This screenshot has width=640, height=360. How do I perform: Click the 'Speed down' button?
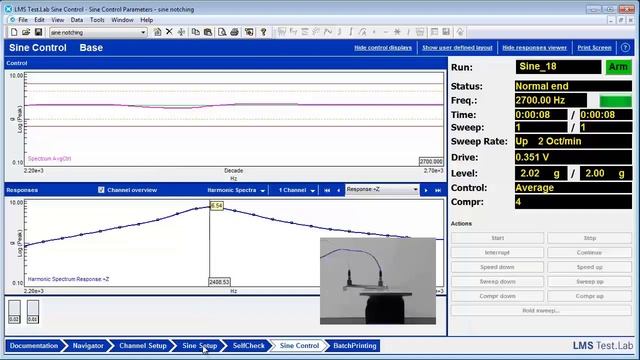[x=497, y=267]
